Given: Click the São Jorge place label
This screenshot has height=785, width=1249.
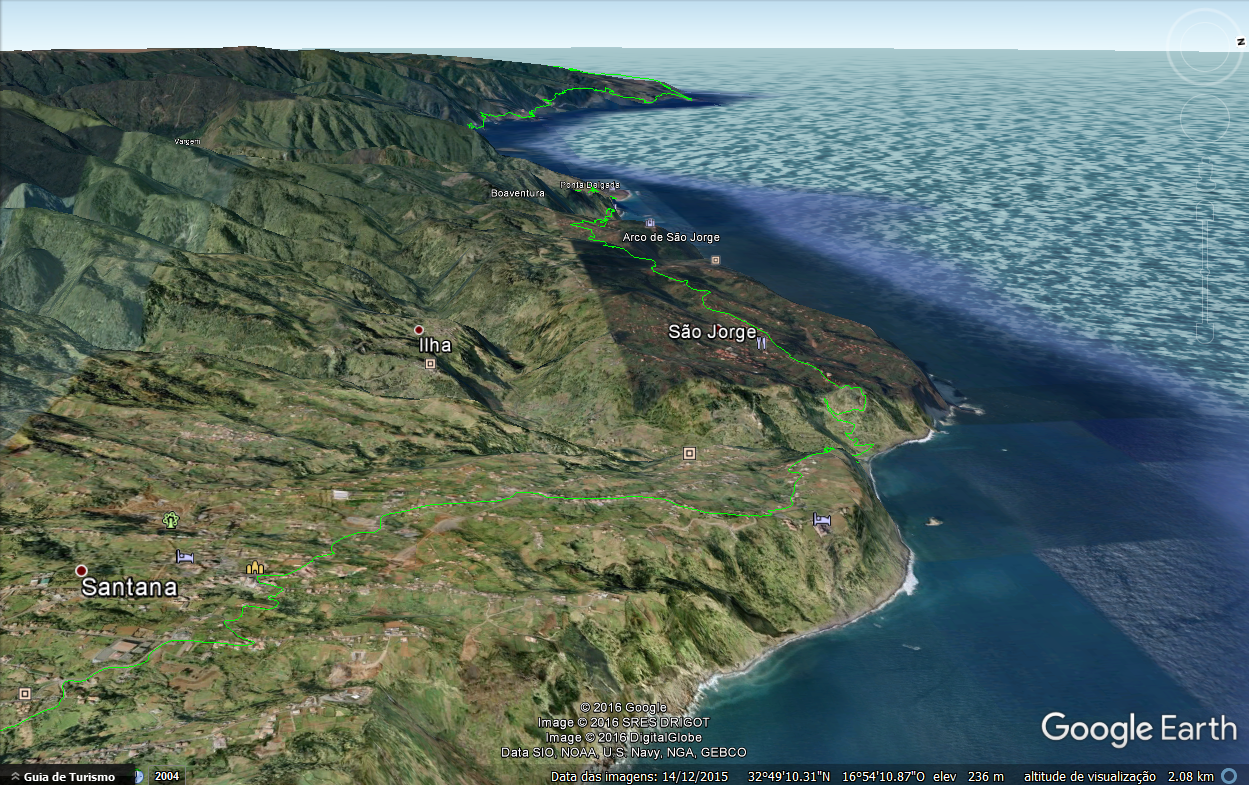Looking at the screenshot, I should click(x=712, y=333).
